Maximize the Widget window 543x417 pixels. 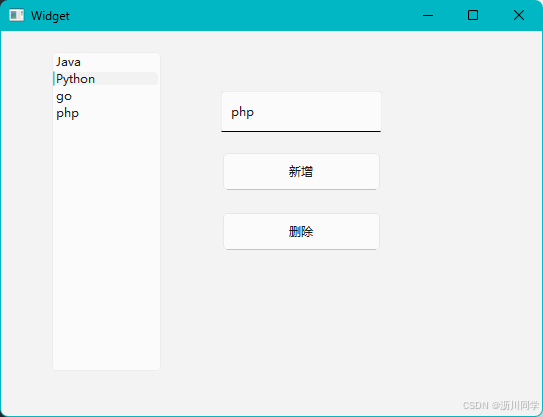point(473,15)
